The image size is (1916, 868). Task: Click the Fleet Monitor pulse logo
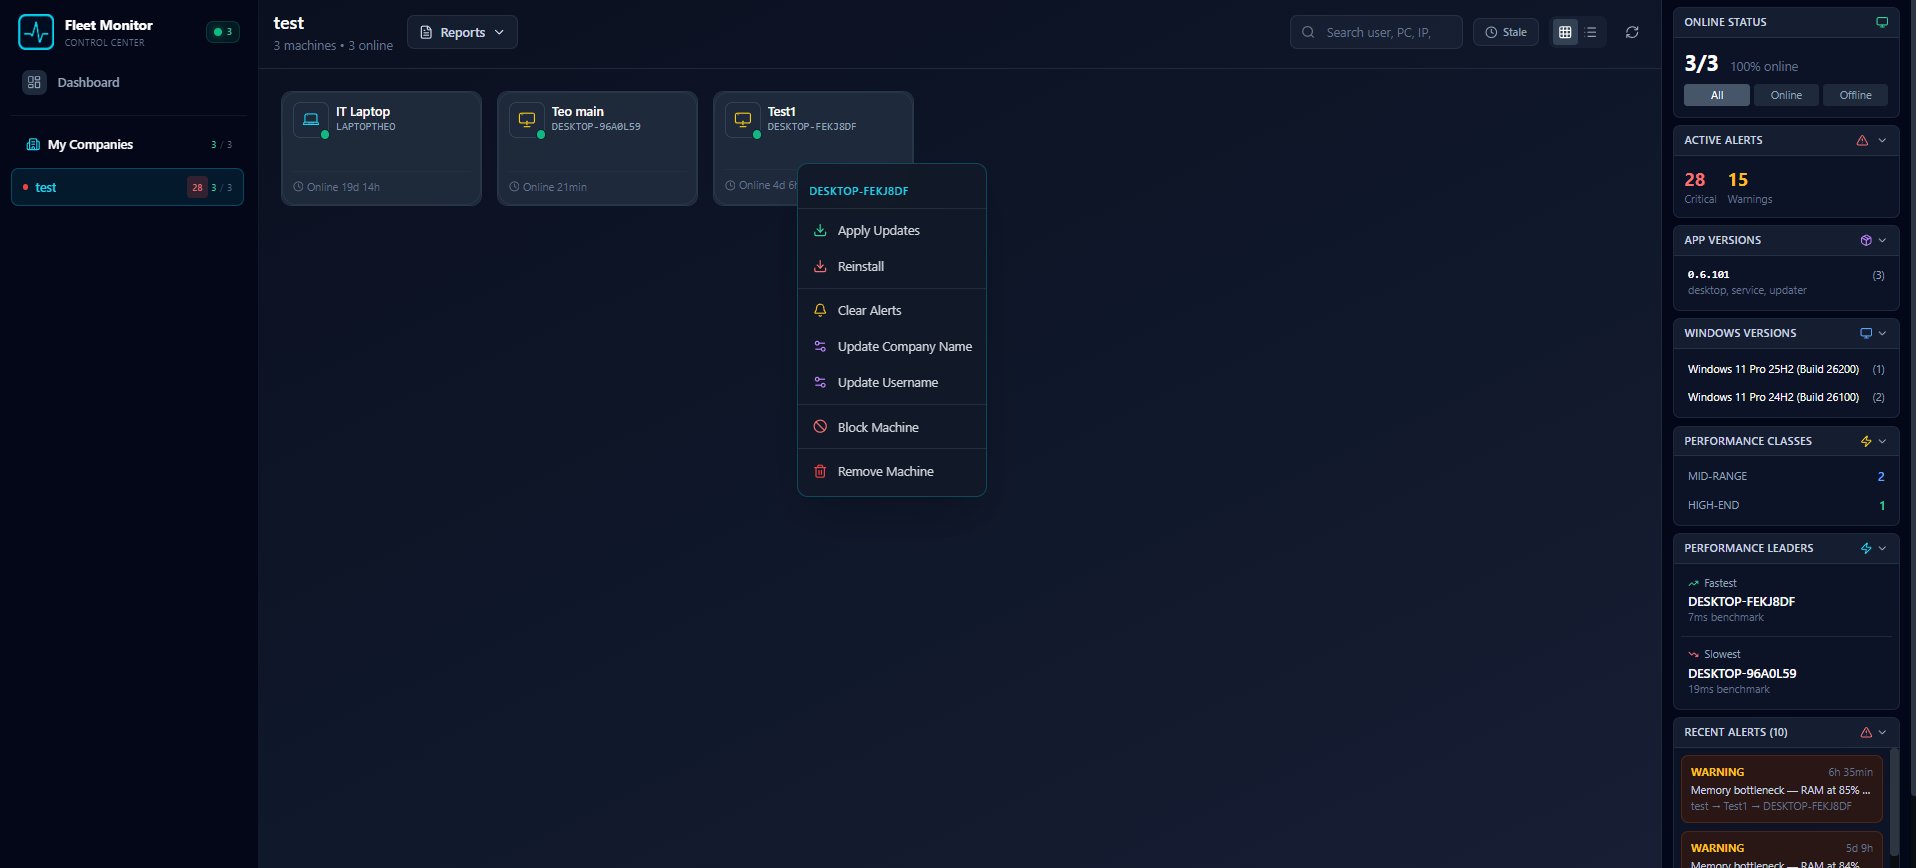[36, 32]
